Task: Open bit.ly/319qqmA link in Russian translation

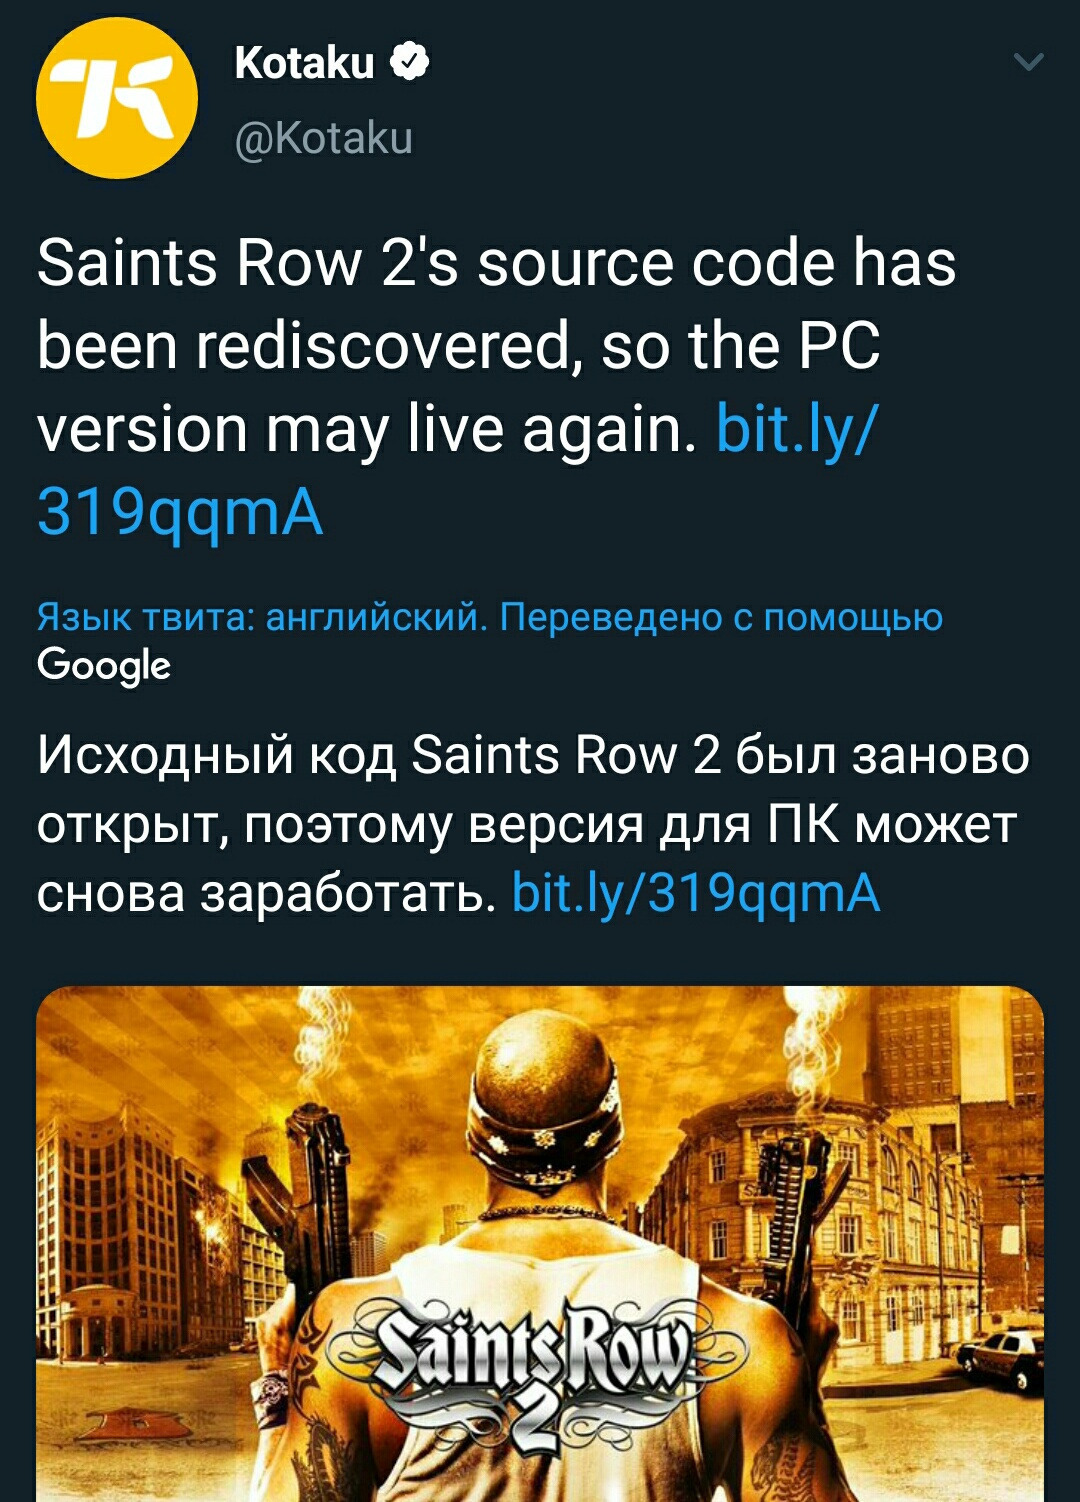Action: pos(696,893)
